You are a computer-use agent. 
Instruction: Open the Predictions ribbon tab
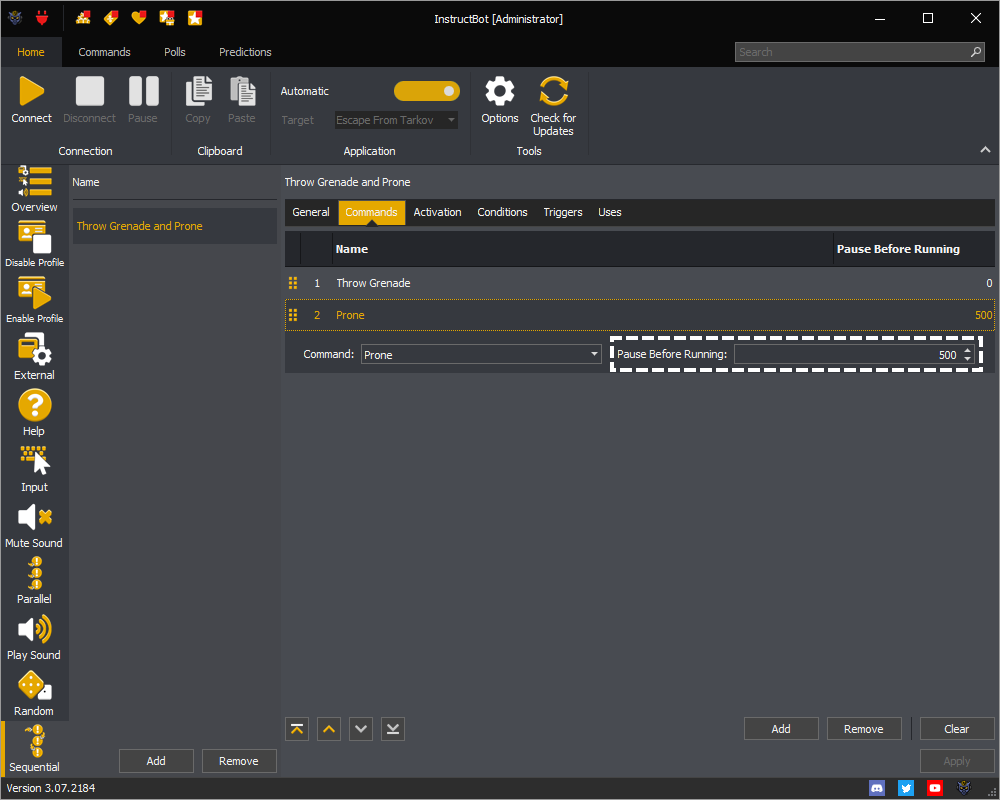pos(246,52)
